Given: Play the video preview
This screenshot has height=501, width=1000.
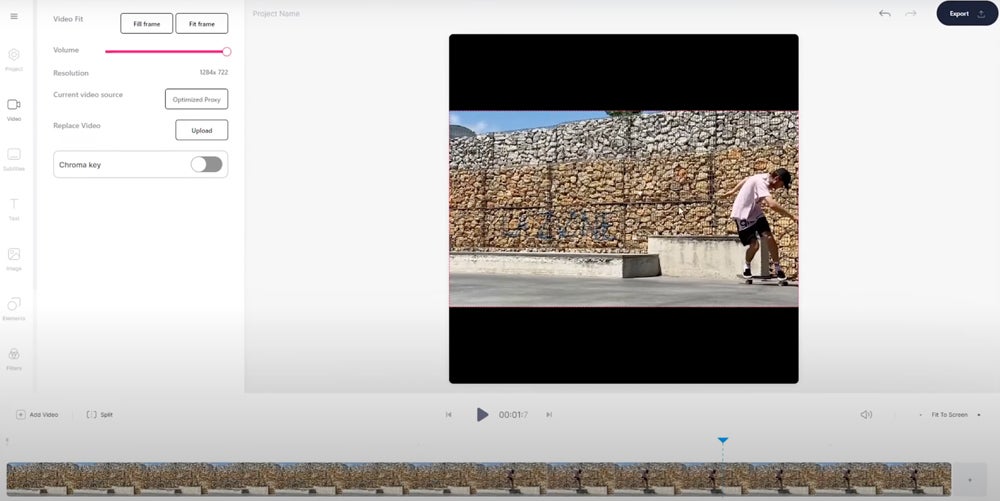Looking at the screenshot, I should 482,414.
